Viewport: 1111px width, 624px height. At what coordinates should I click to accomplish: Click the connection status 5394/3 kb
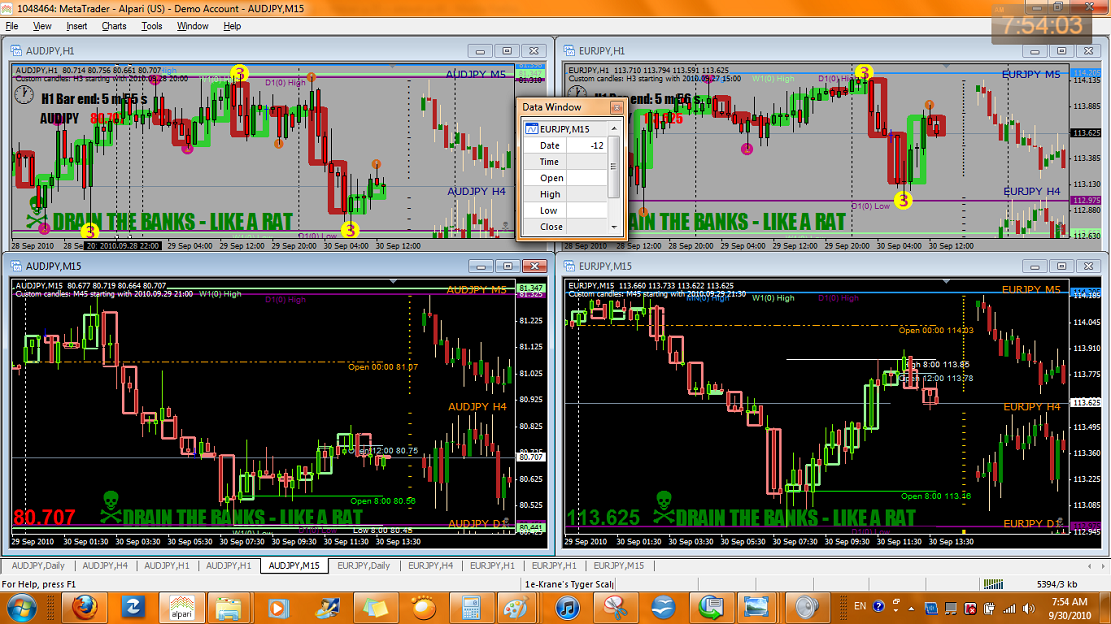(1056, 584)
